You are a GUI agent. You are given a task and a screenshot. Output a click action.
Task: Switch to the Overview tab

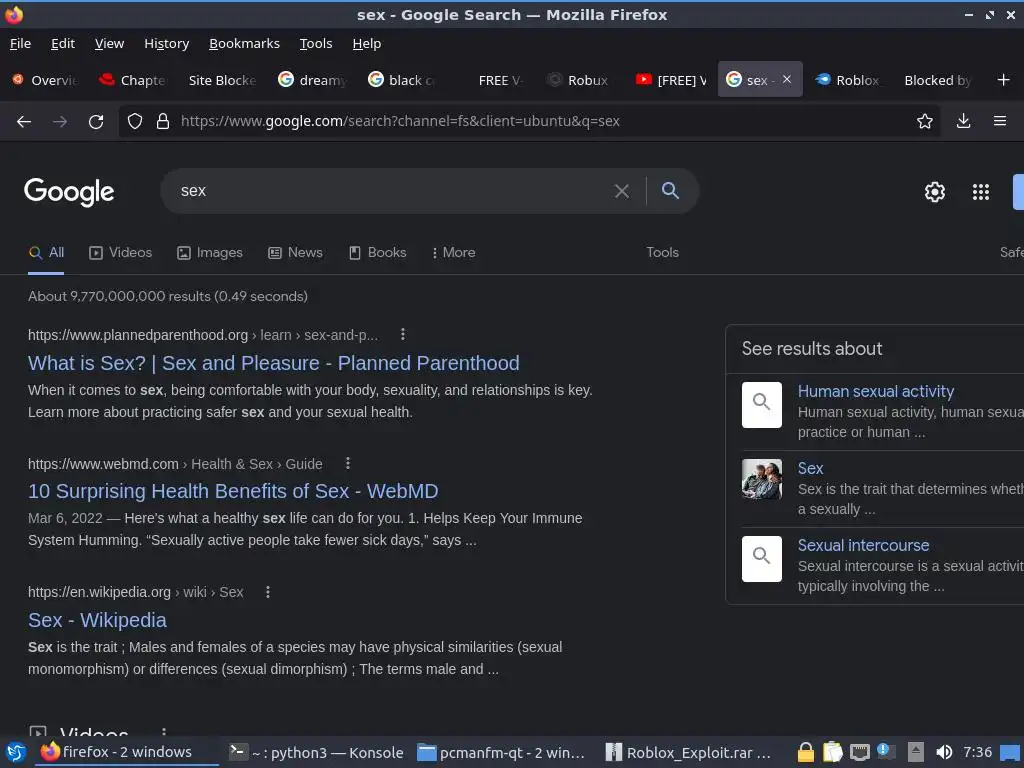45,80
